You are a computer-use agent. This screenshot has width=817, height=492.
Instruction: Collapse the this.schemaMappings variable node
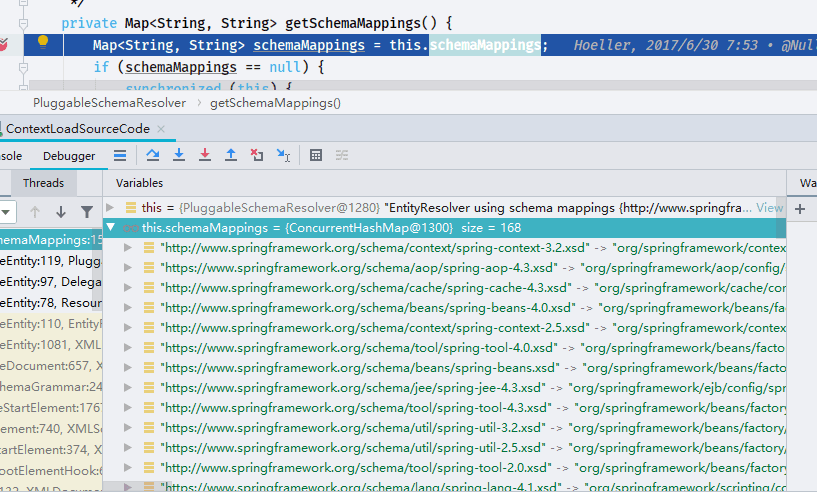click(x=110, y=227)
